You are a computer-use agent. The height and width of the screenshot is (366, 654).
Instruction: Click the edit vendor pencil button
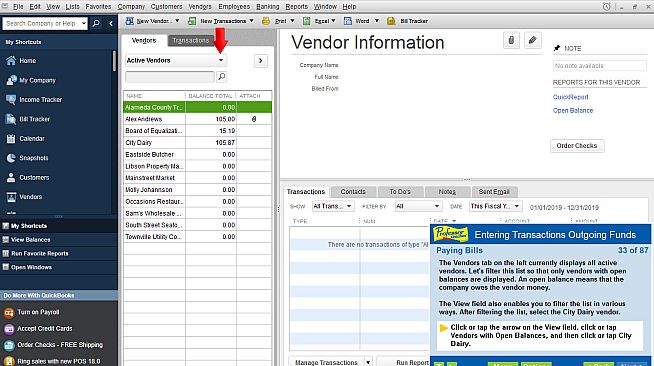pyautogui.click(x=532, y=40)
